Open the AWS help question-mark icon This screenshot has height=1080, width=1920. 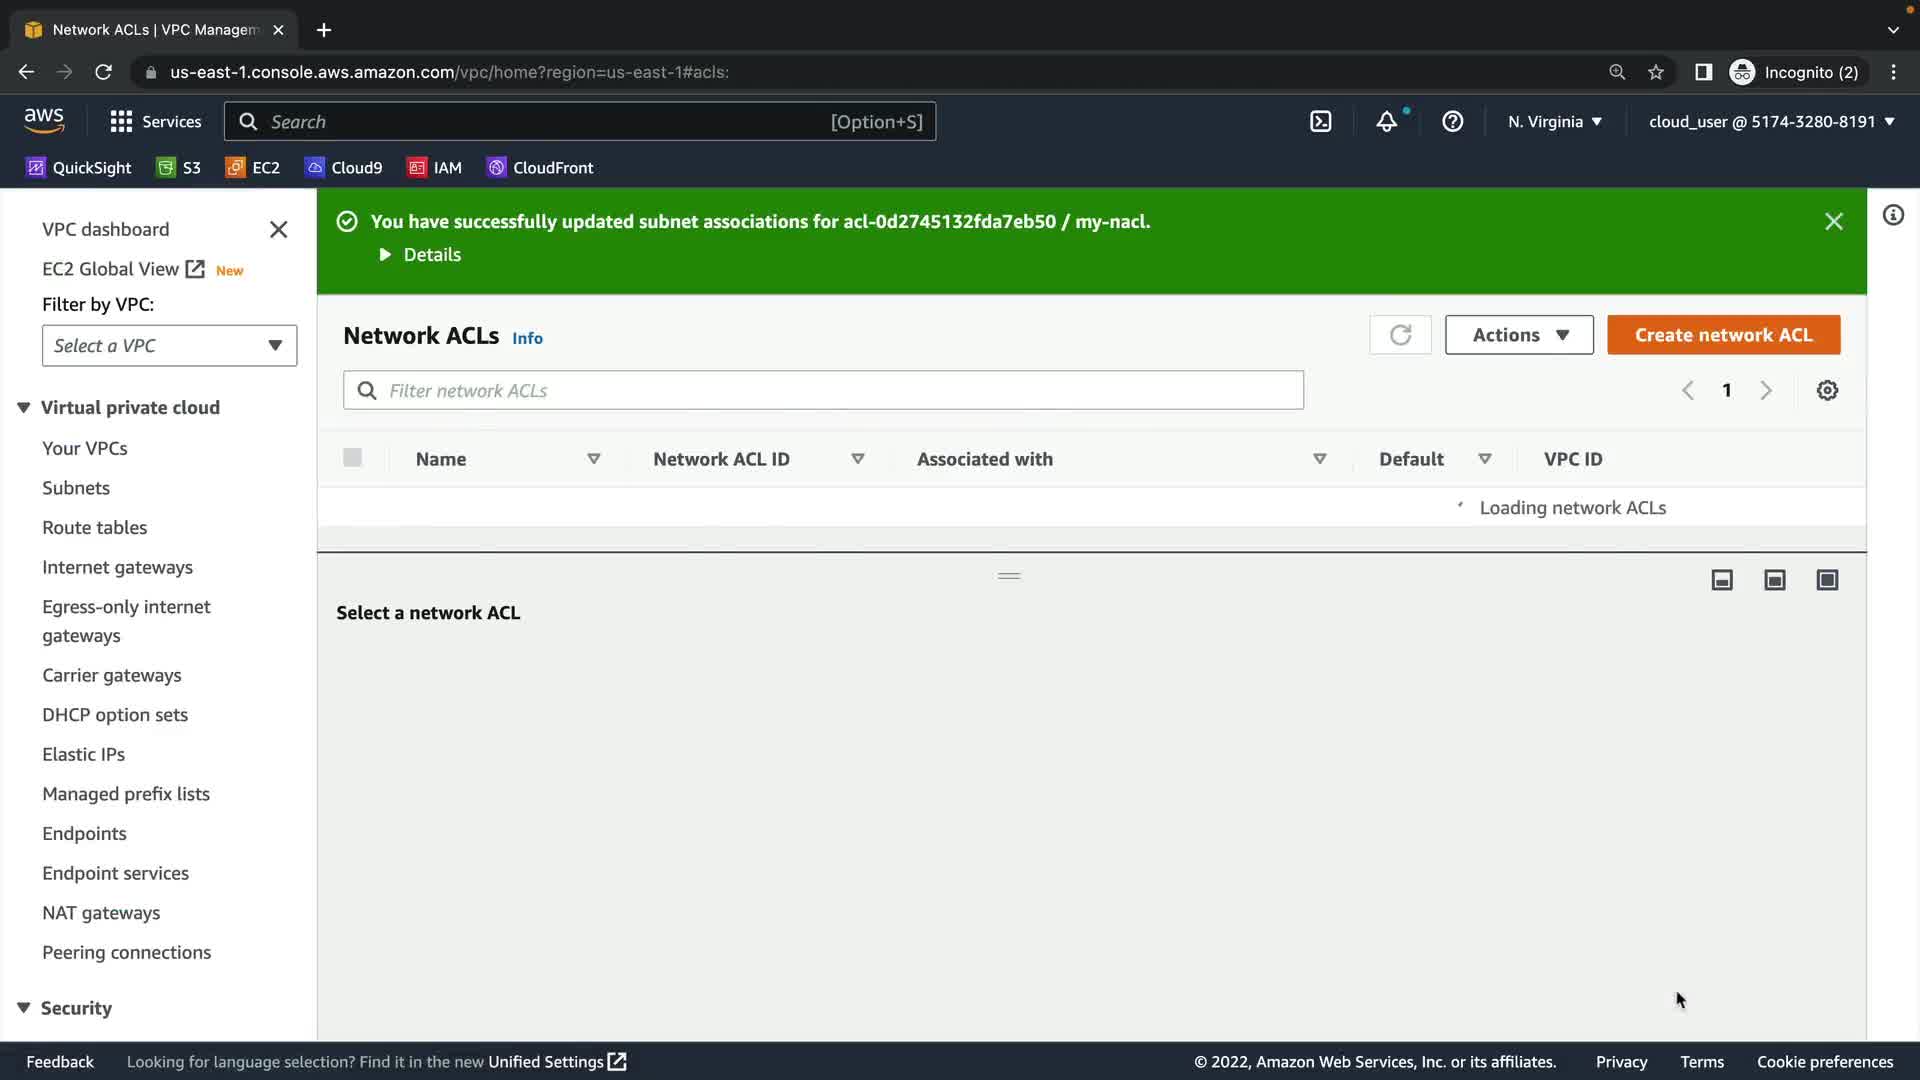[1452, 122]
